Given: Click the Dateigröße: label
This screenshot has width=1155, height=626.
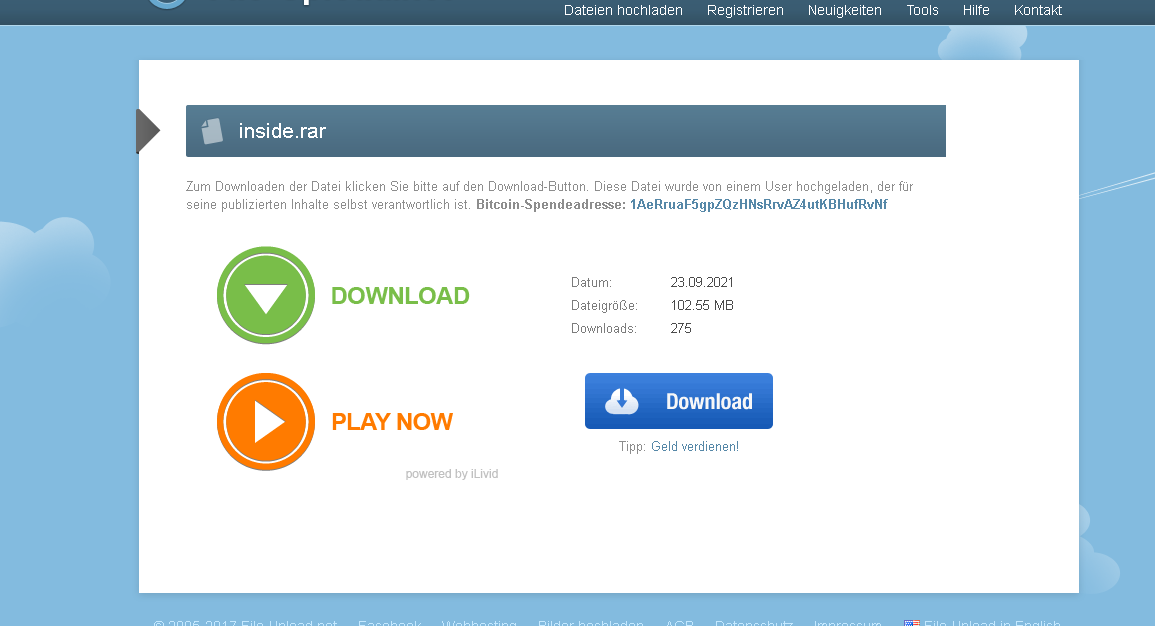Looking at the screenshot, I should point(604,305).
